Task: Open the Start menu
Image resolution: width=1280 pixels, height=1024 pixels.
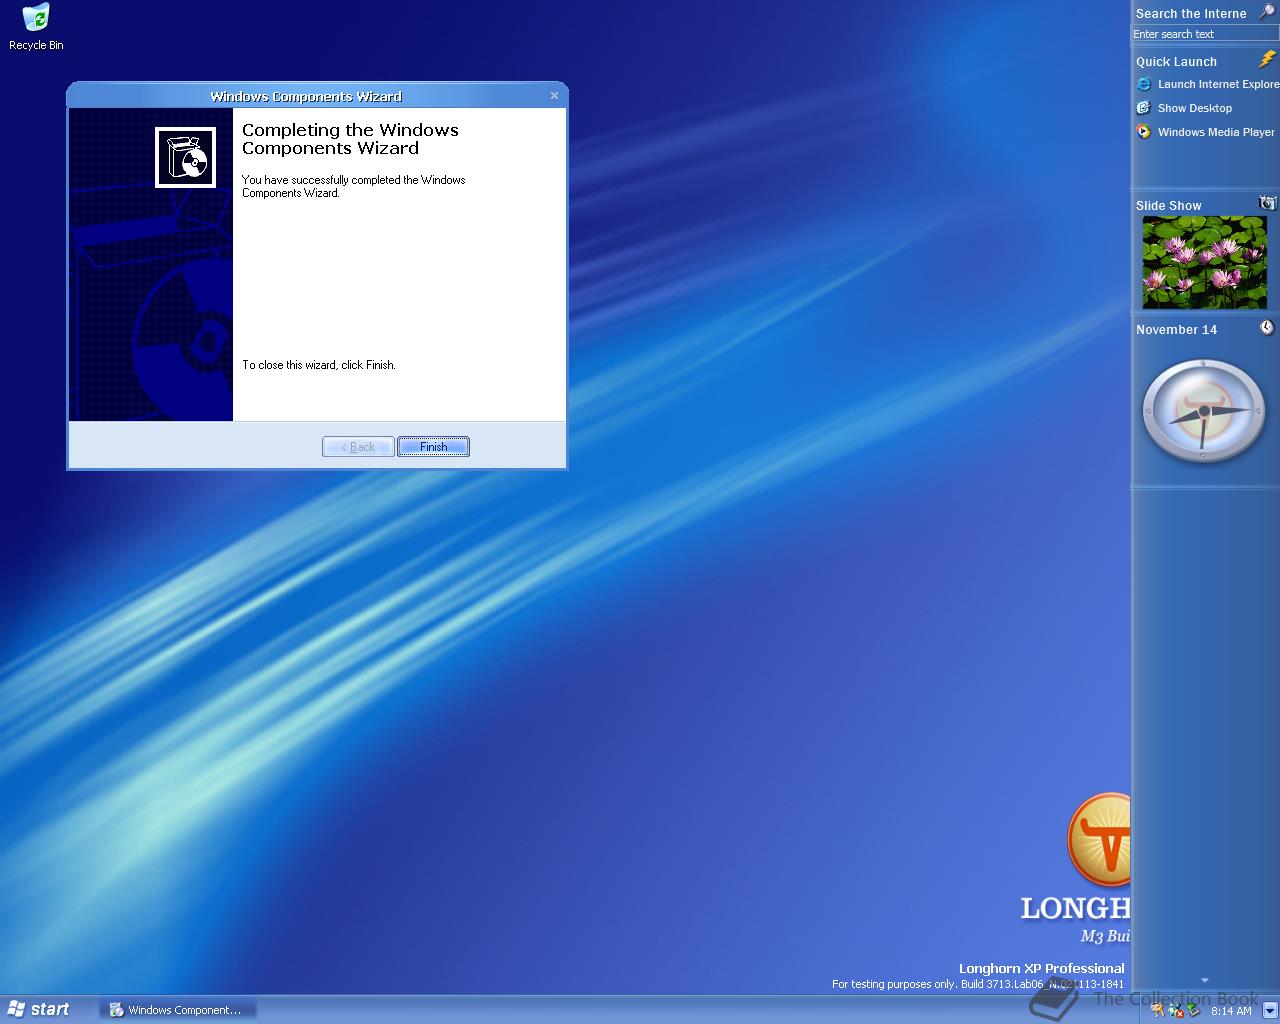Action: click(40, 1009)
